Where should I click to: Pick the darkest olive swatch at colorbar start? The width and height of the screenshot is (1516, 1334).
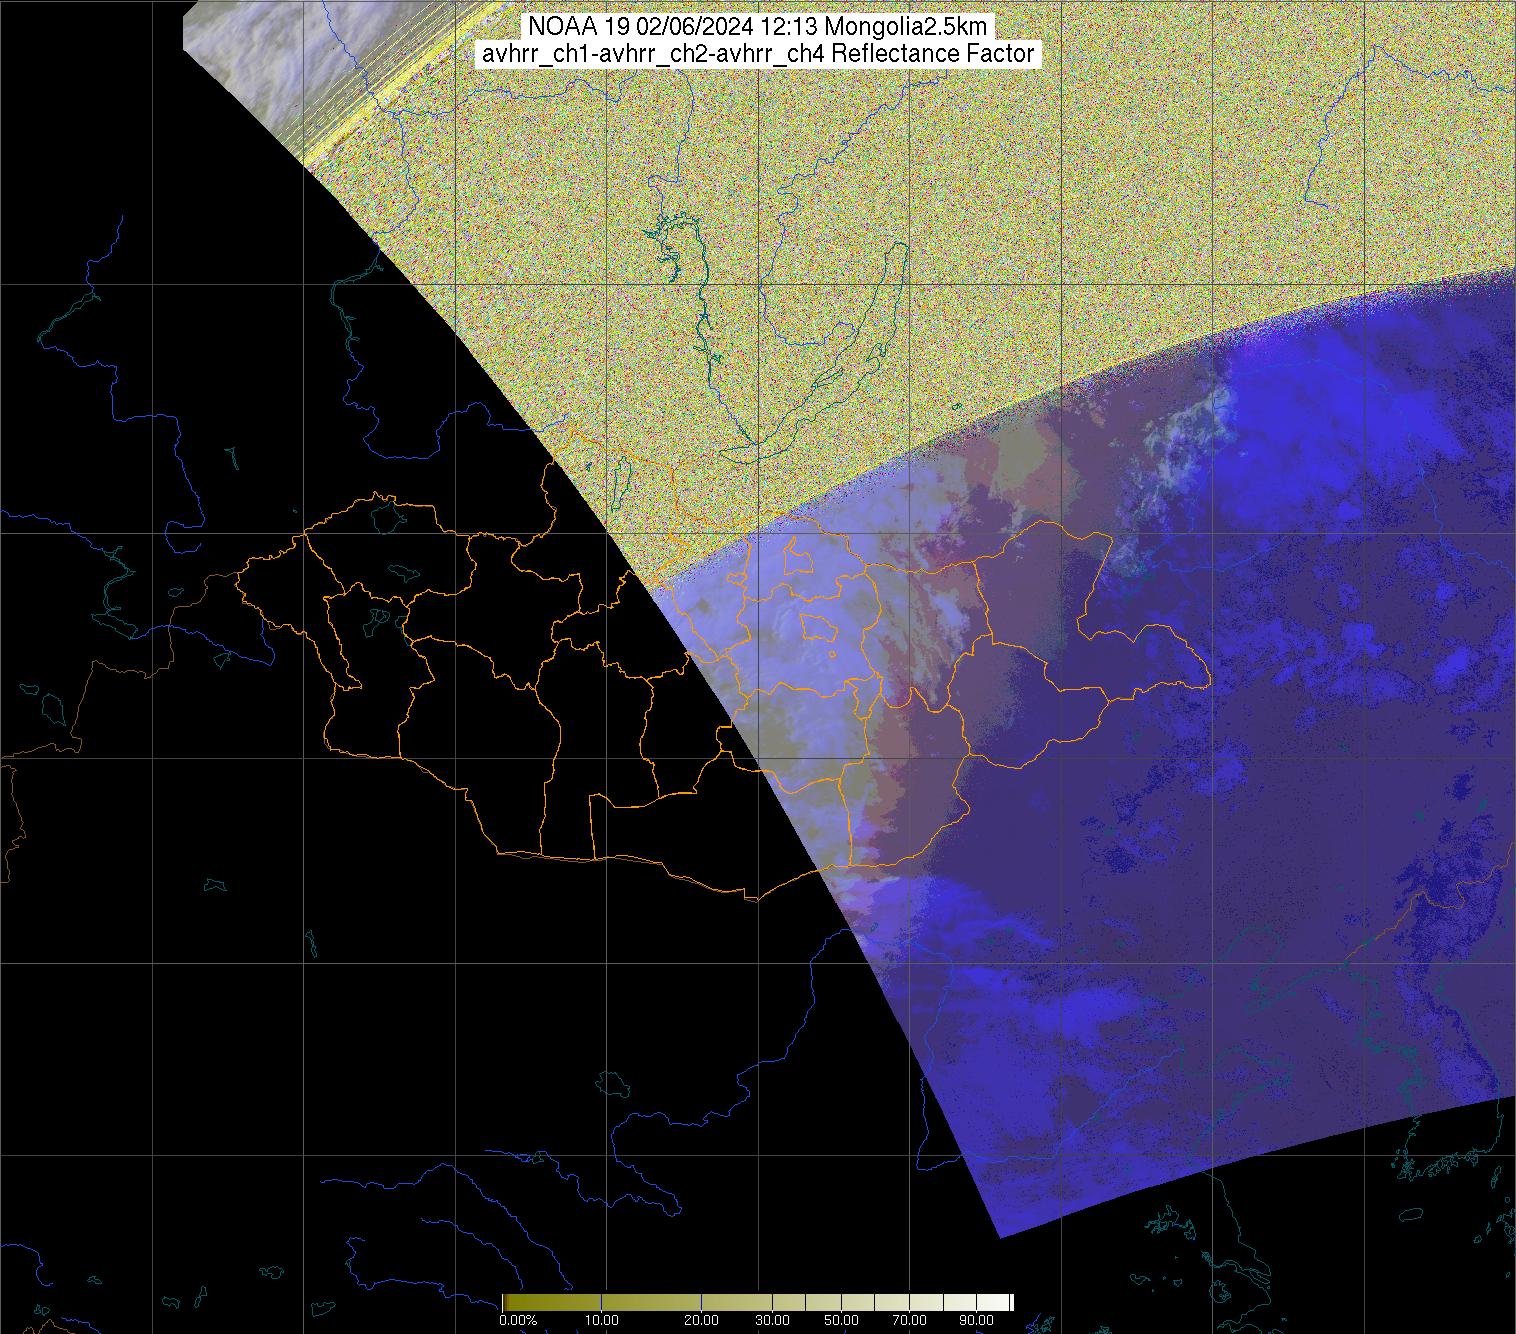click(x=507, y=1302)
